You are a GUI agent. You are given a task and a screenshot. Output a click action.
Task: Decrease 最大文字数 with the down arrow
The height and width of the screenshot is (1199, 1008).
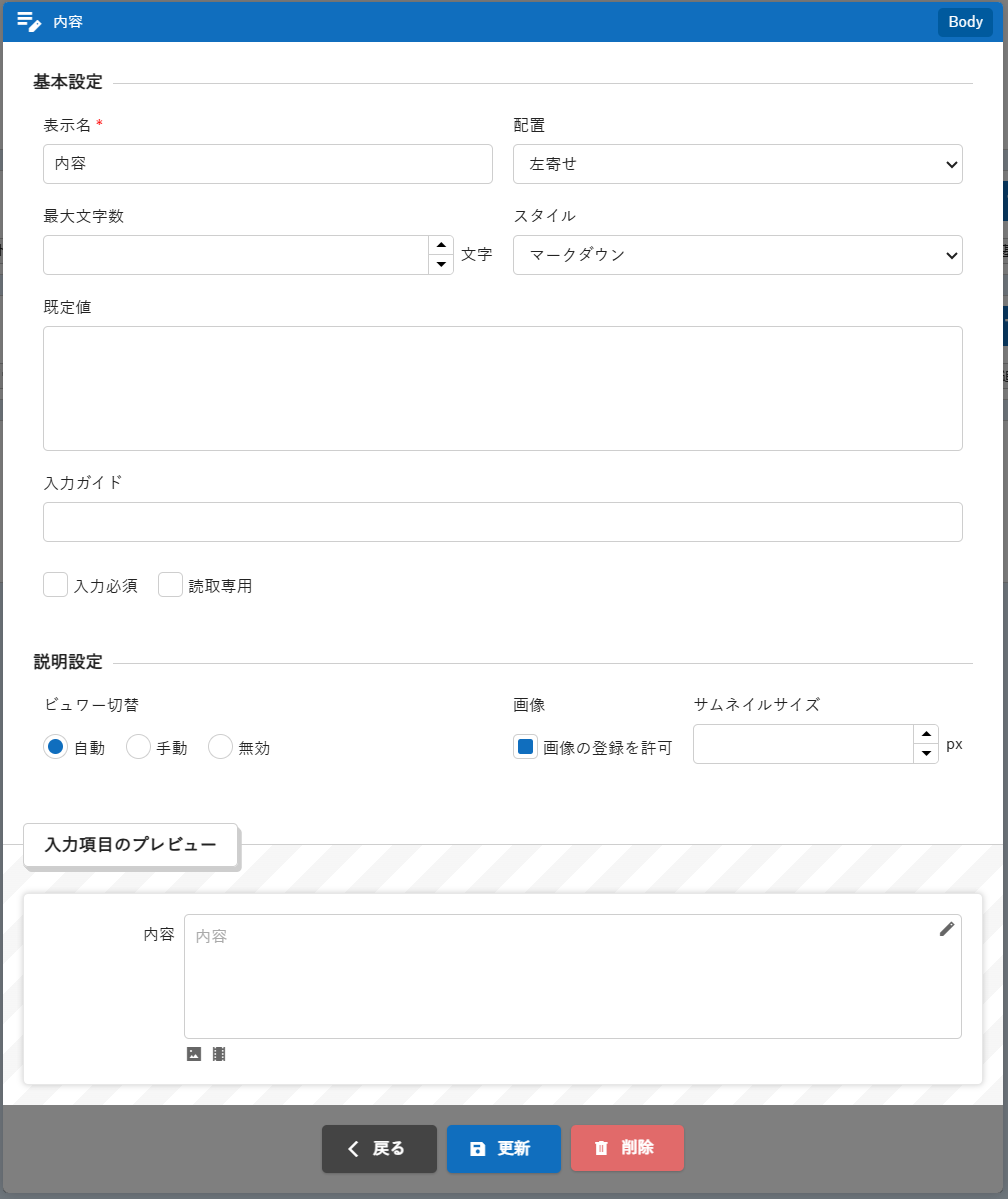point(441,265)
